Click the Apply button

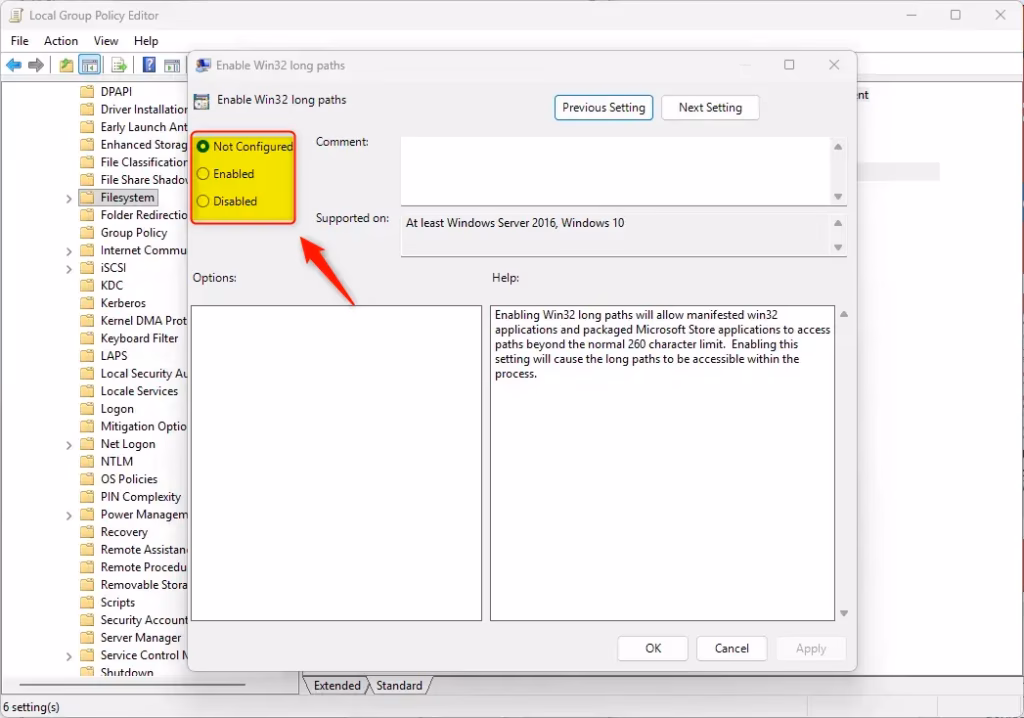810,648
